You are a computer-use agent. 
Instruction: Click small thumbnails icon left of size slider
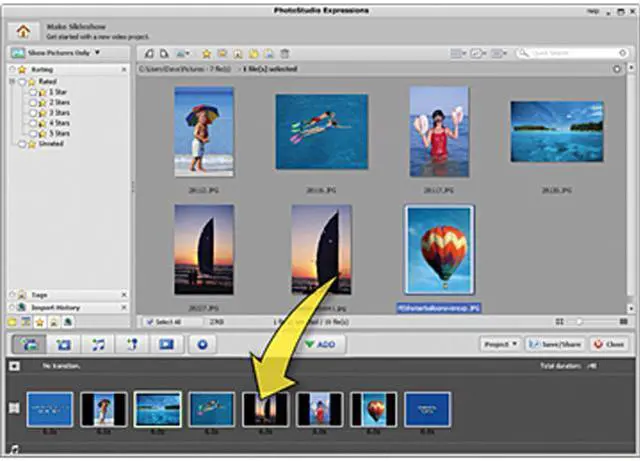tap(560, 322)
